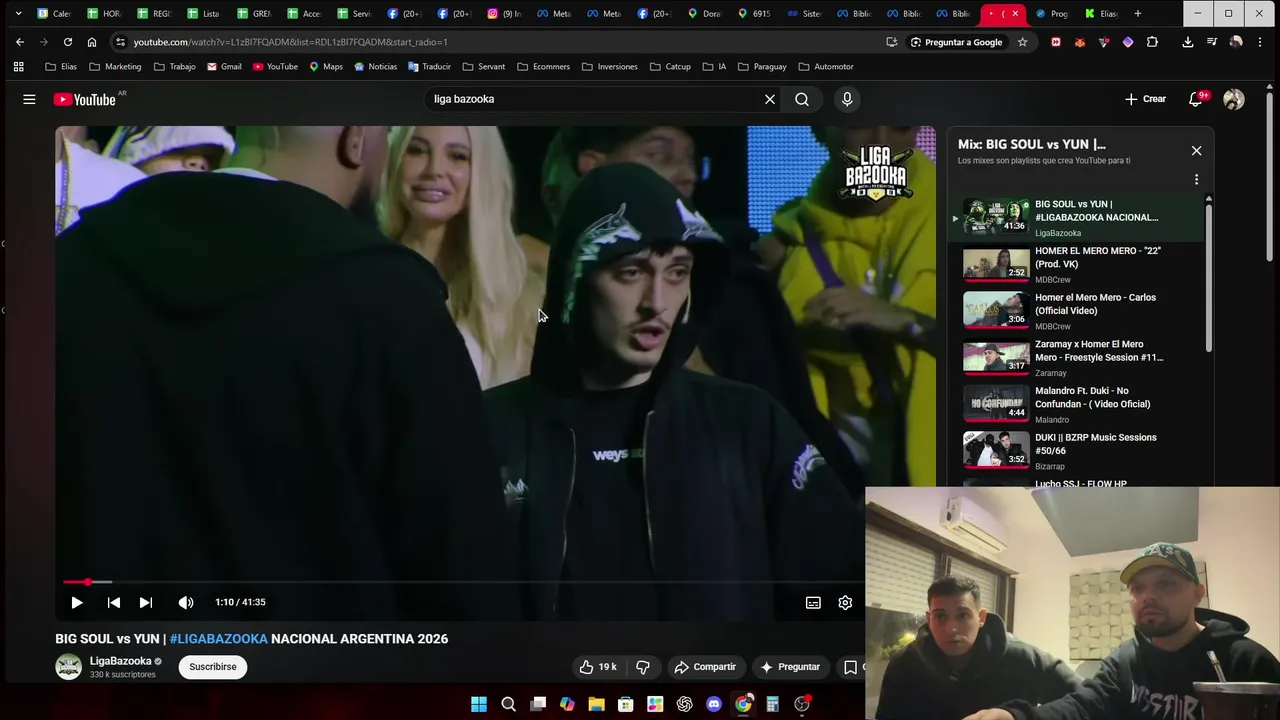Click the Compartir share button

click(705, 667)
